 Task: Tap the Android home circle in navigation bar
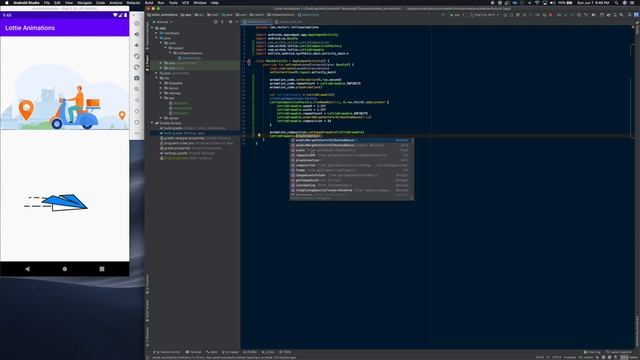click(x=64, y=269)
